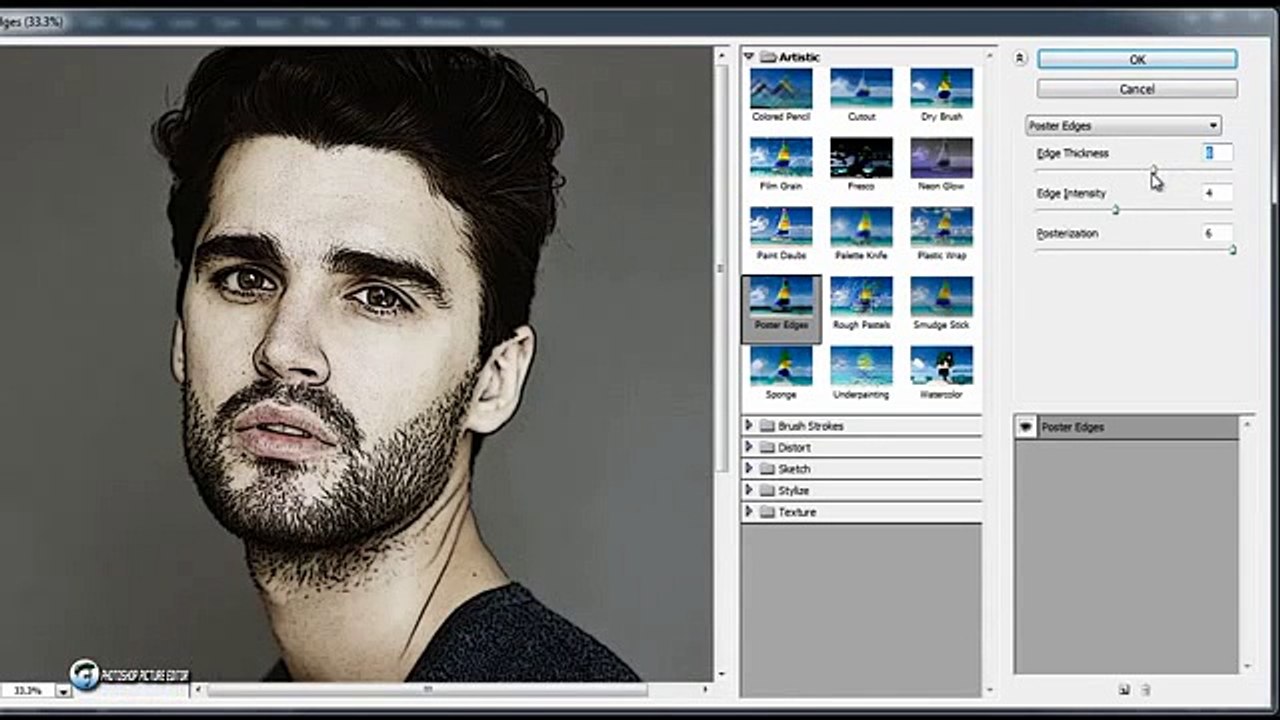
Task: Click preview horizontal scrollbar left arrow
Action: click(197, 689)
